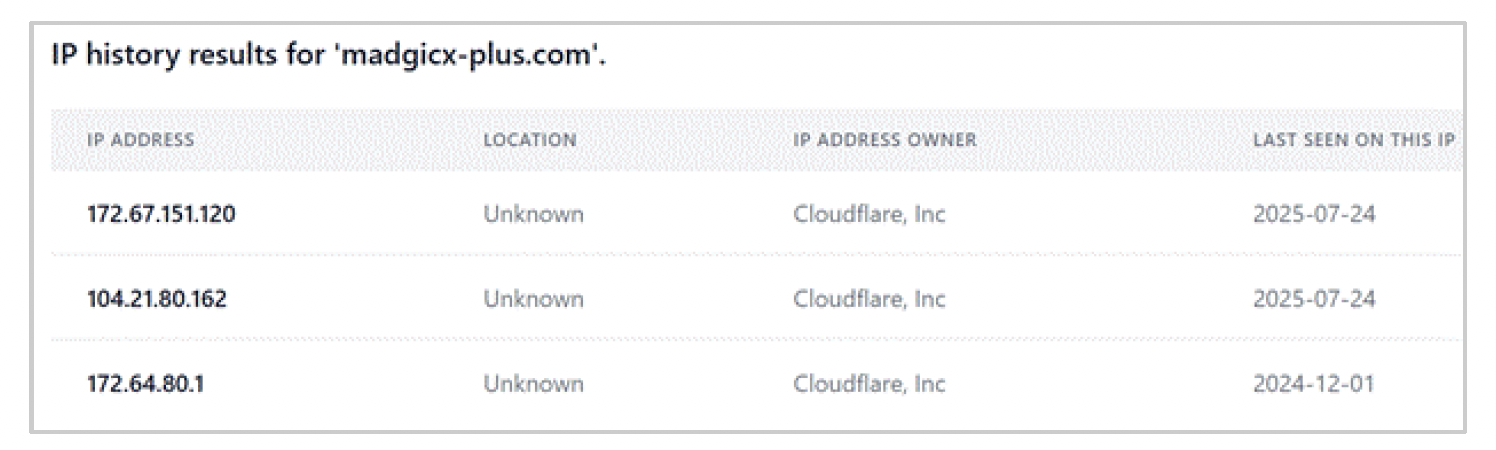
Task: Click the 2025-07-24 date for 172.67.151.120
Action: pyautogui.click(x=1314, y=214)
